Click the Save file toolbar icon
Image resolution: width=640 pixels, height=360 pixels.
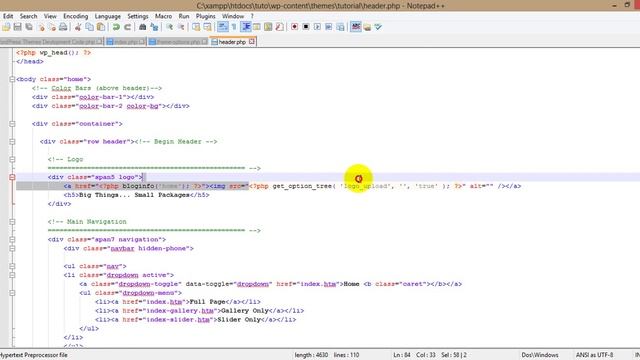(x=18, y=27)
